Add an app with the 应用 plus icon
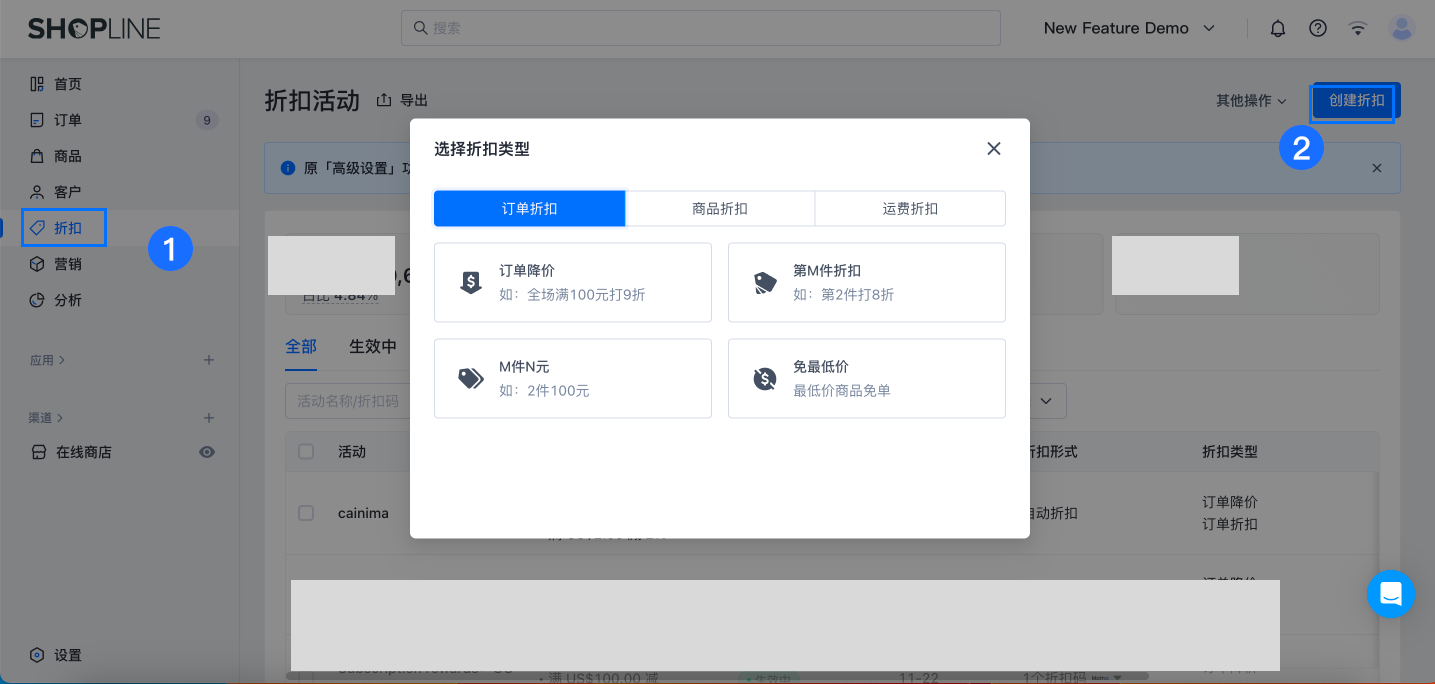 coord(209,360)
